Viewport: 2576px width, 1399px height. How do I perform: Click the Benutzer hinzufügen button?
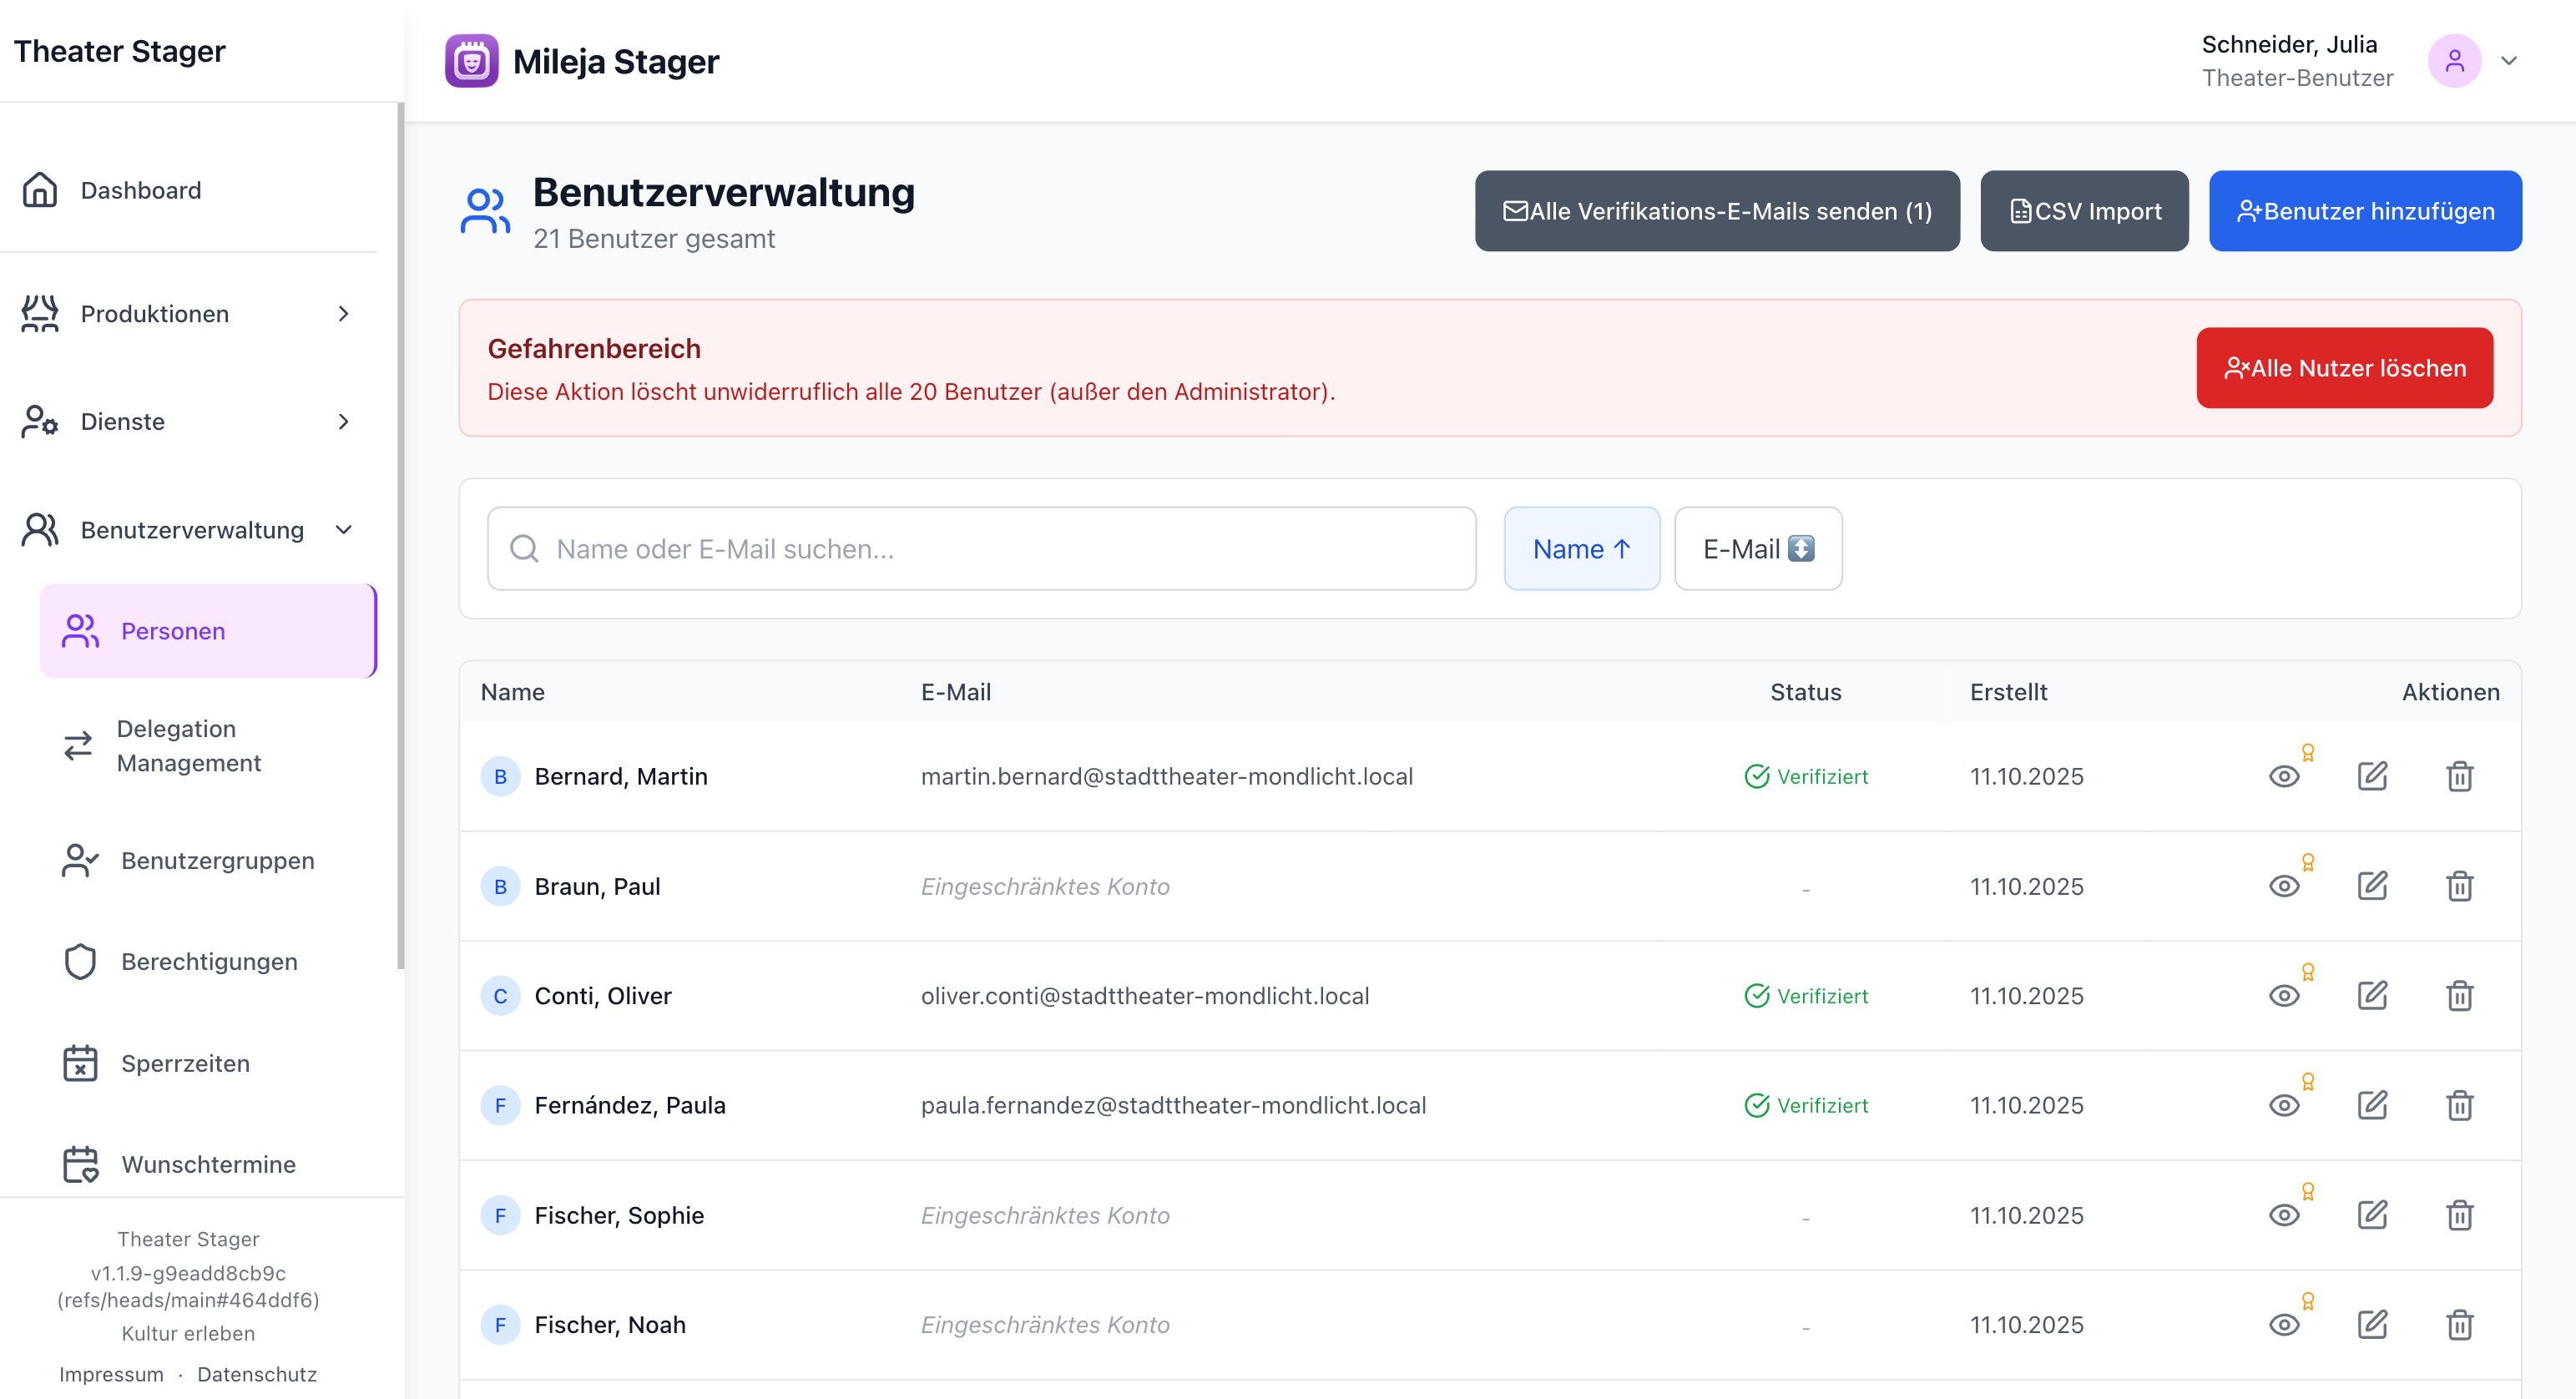[2364, 211]
